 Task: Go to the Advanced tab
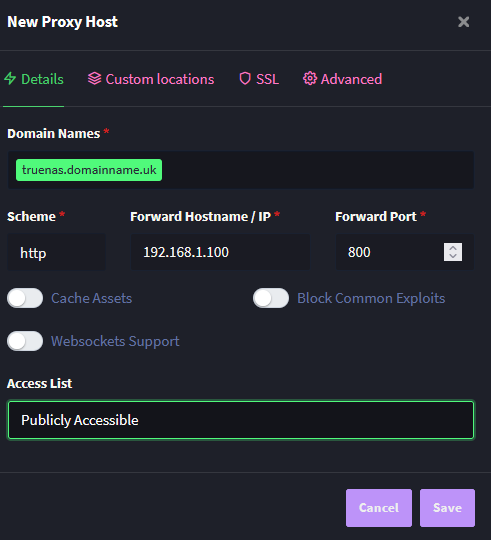342,79
